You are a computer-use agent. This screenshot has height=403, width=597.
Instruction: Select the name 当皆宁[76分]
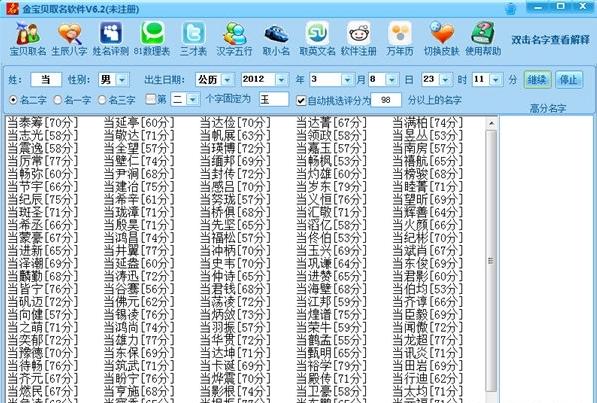coord(43,289)
